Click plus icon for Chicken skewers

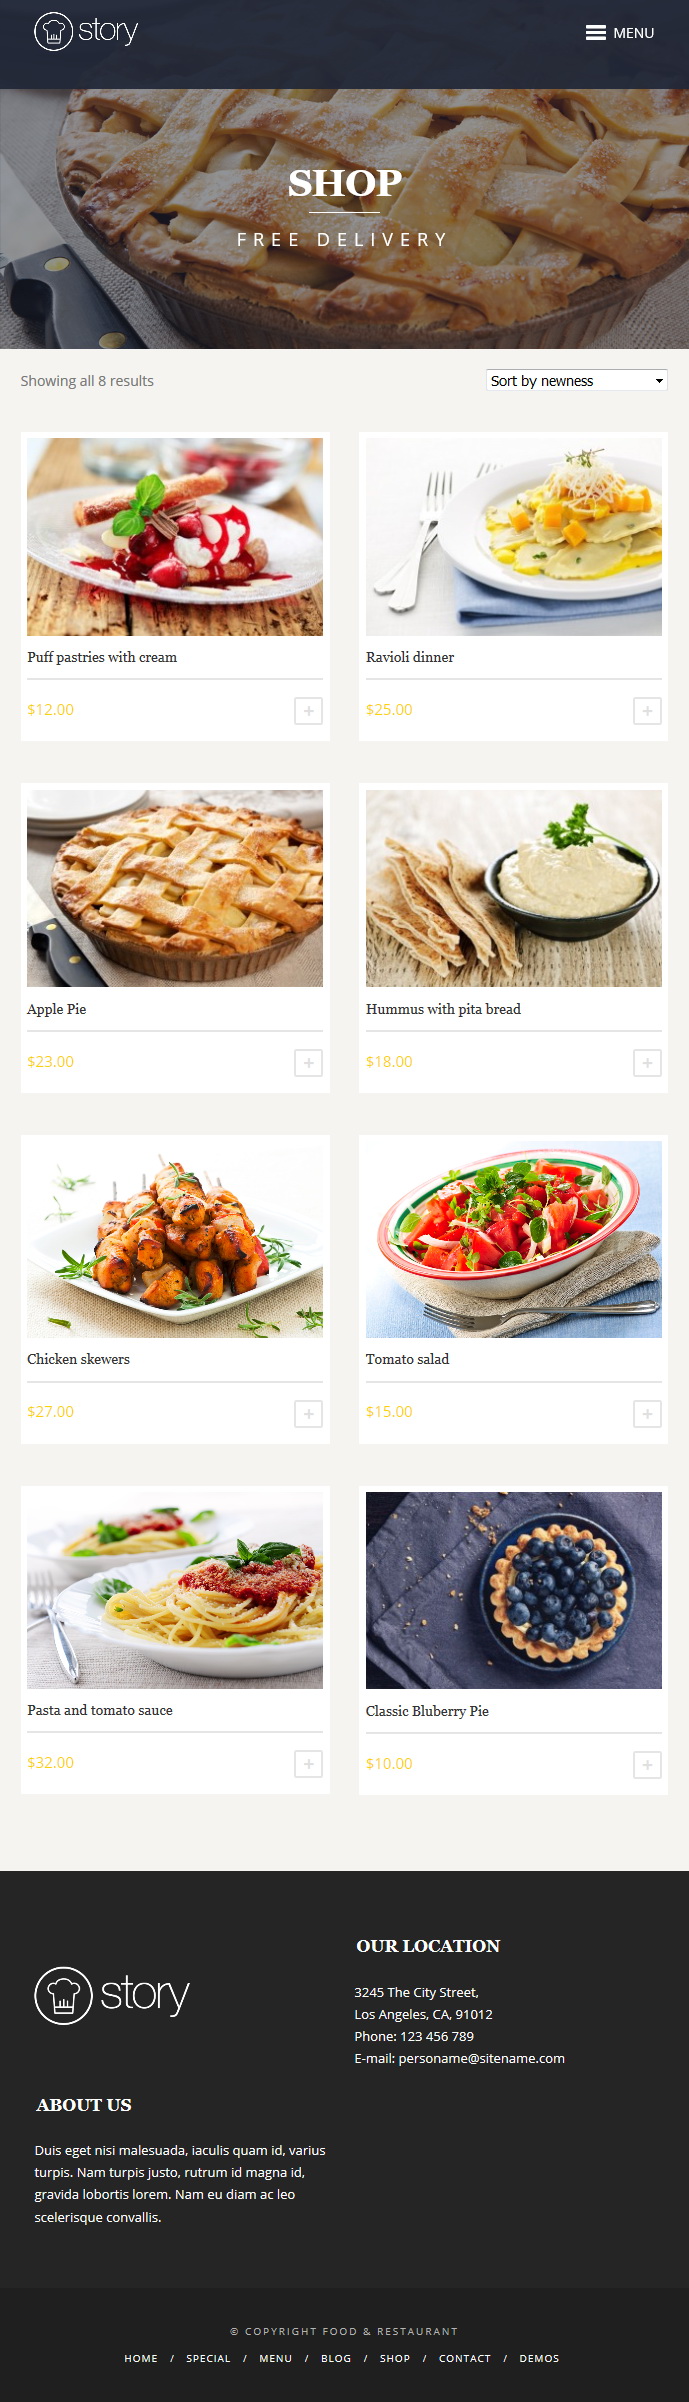tap(308, 1414)
